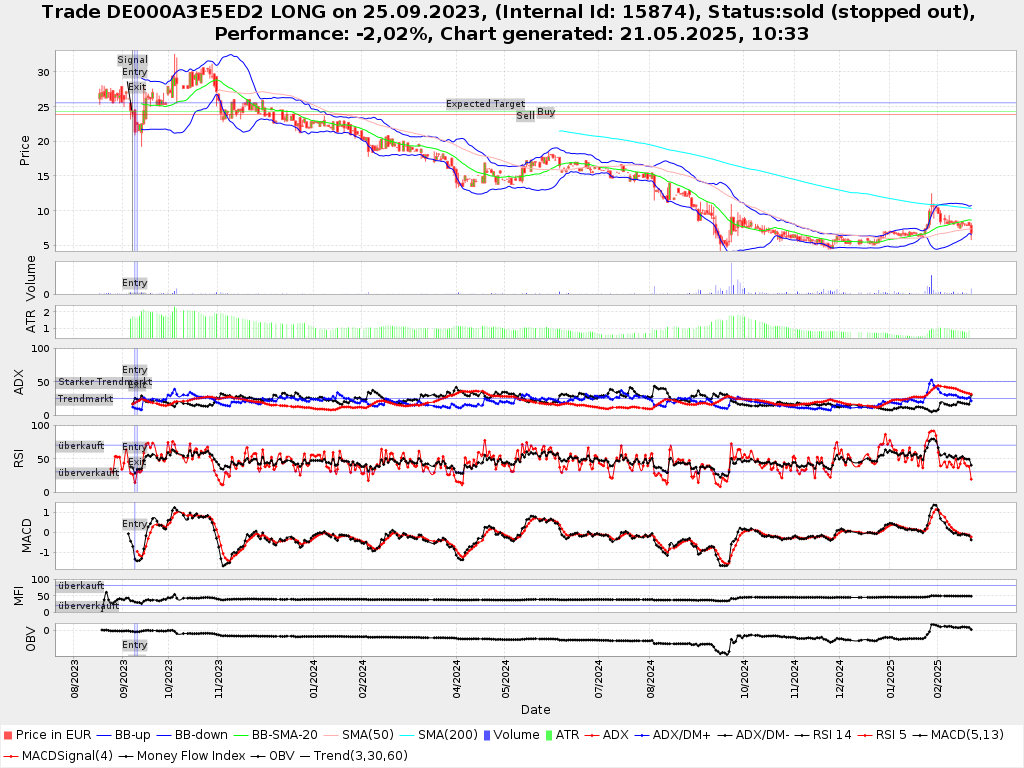Click the MACDSignal(4) legend marker

10,755
